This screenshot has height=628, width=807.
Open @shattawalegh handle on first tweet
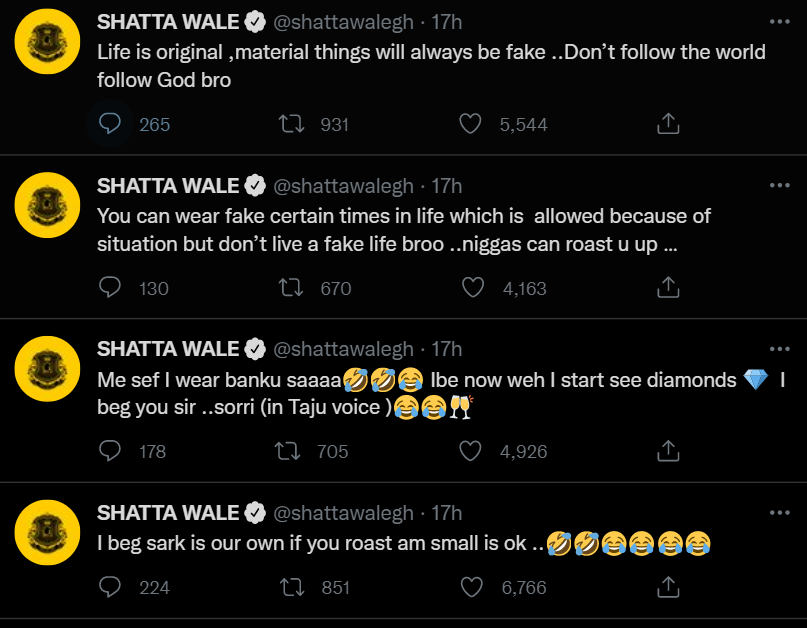(x=343, y=22)
